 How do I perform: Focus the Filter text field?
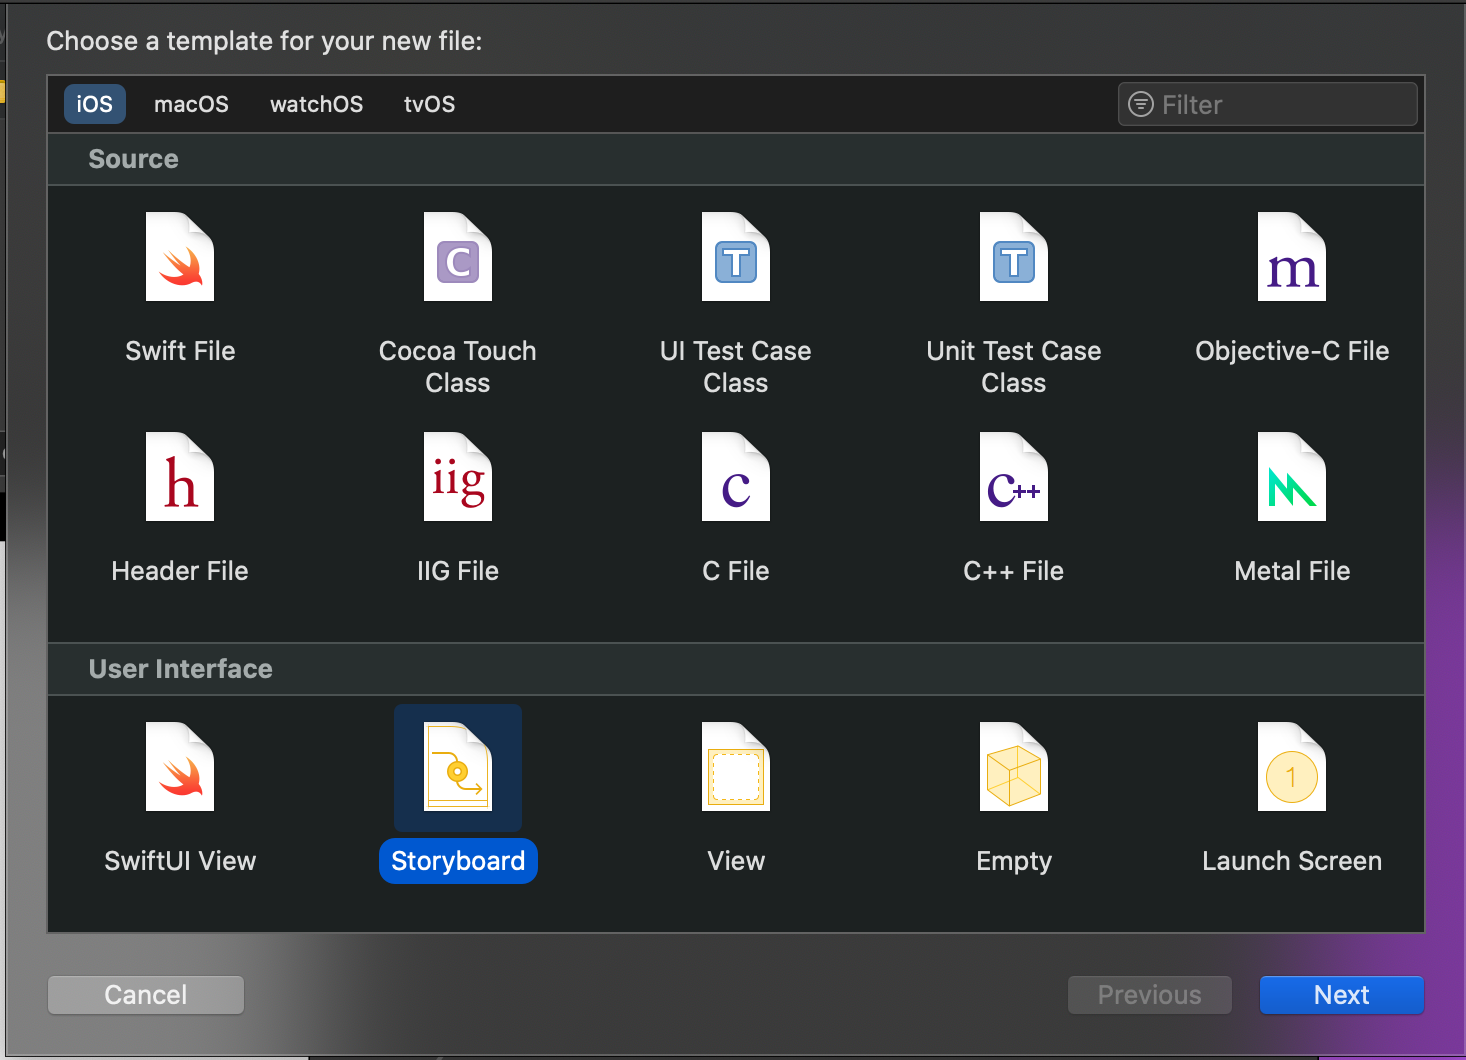[x=1268, y=104]
